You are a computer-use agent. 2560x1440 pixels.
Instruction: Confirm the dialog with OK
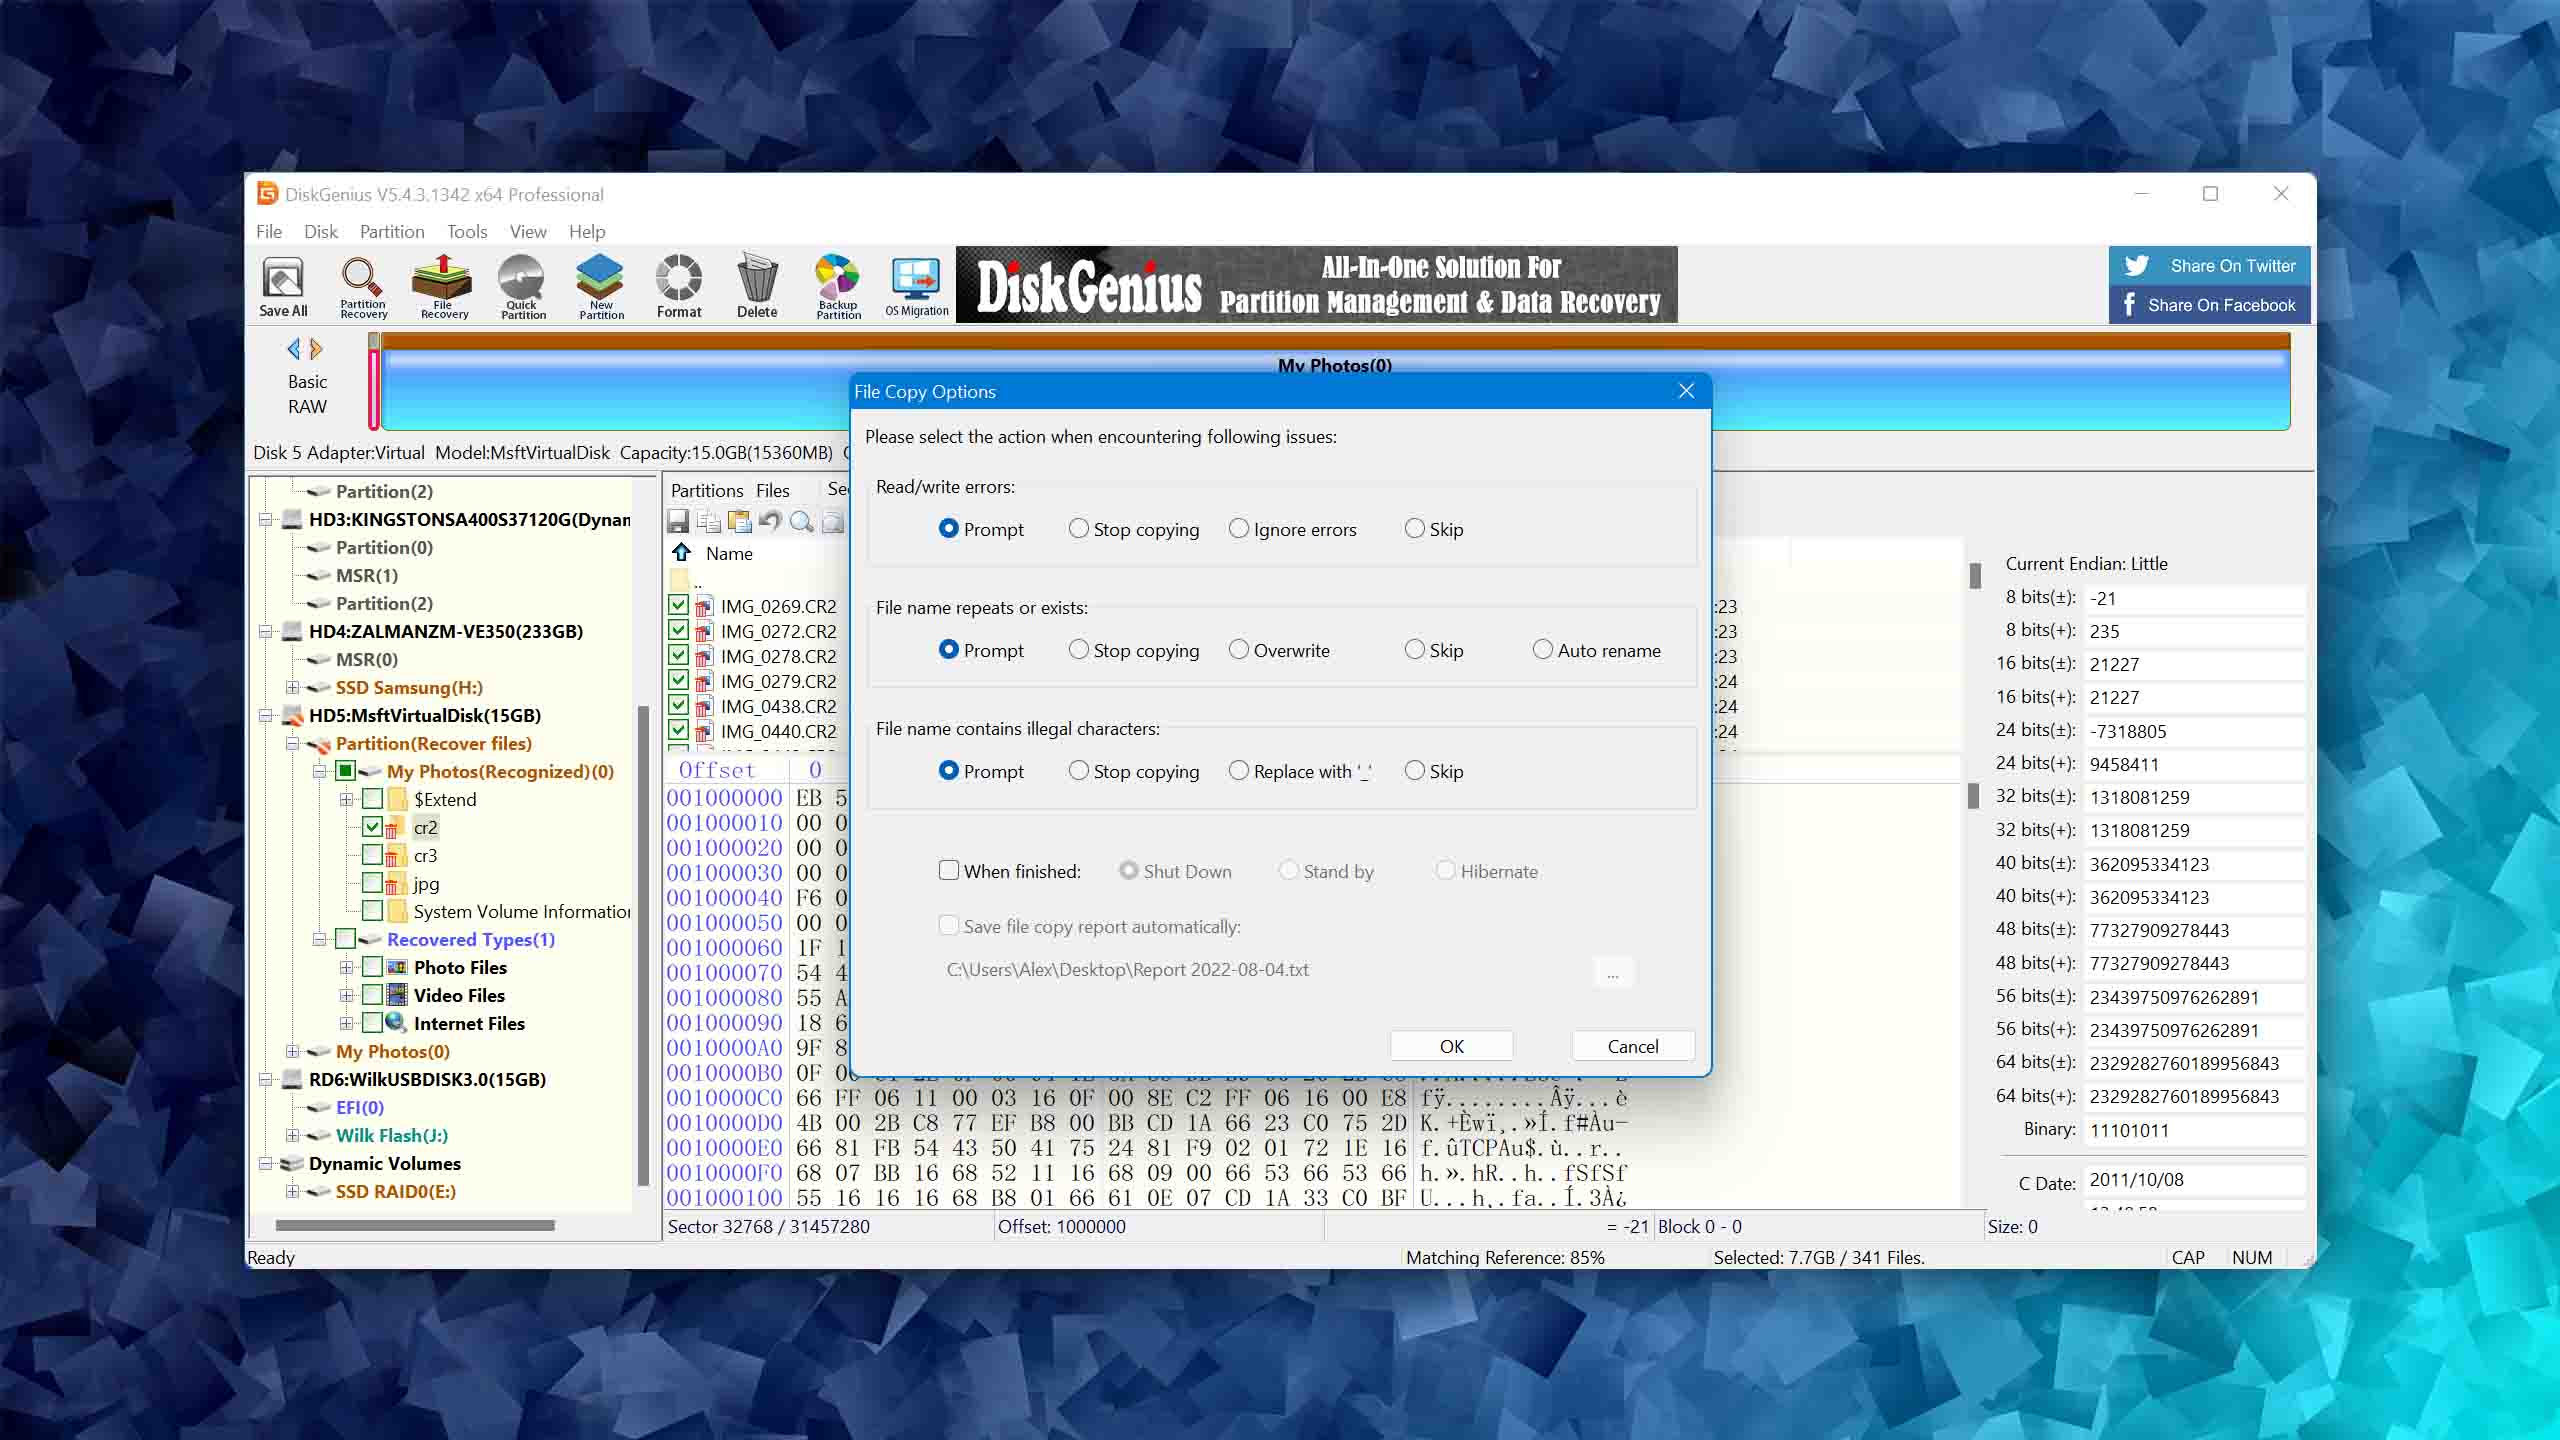coord(1451,1046)
